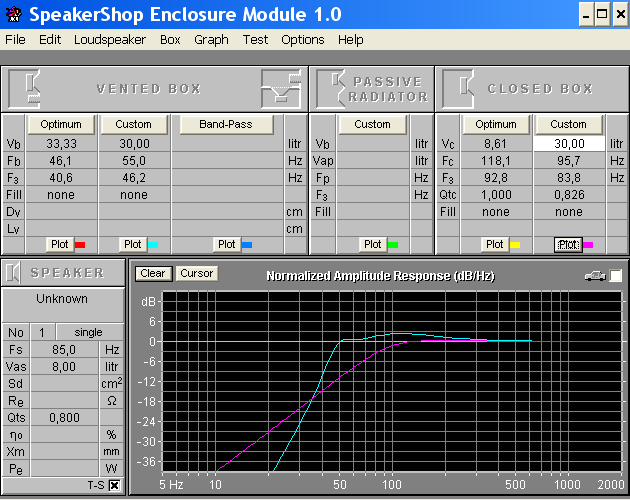Toggle the car response checkbox above graph
The height and width of the screenshot is (500, 630).
[x=616, y=276]
